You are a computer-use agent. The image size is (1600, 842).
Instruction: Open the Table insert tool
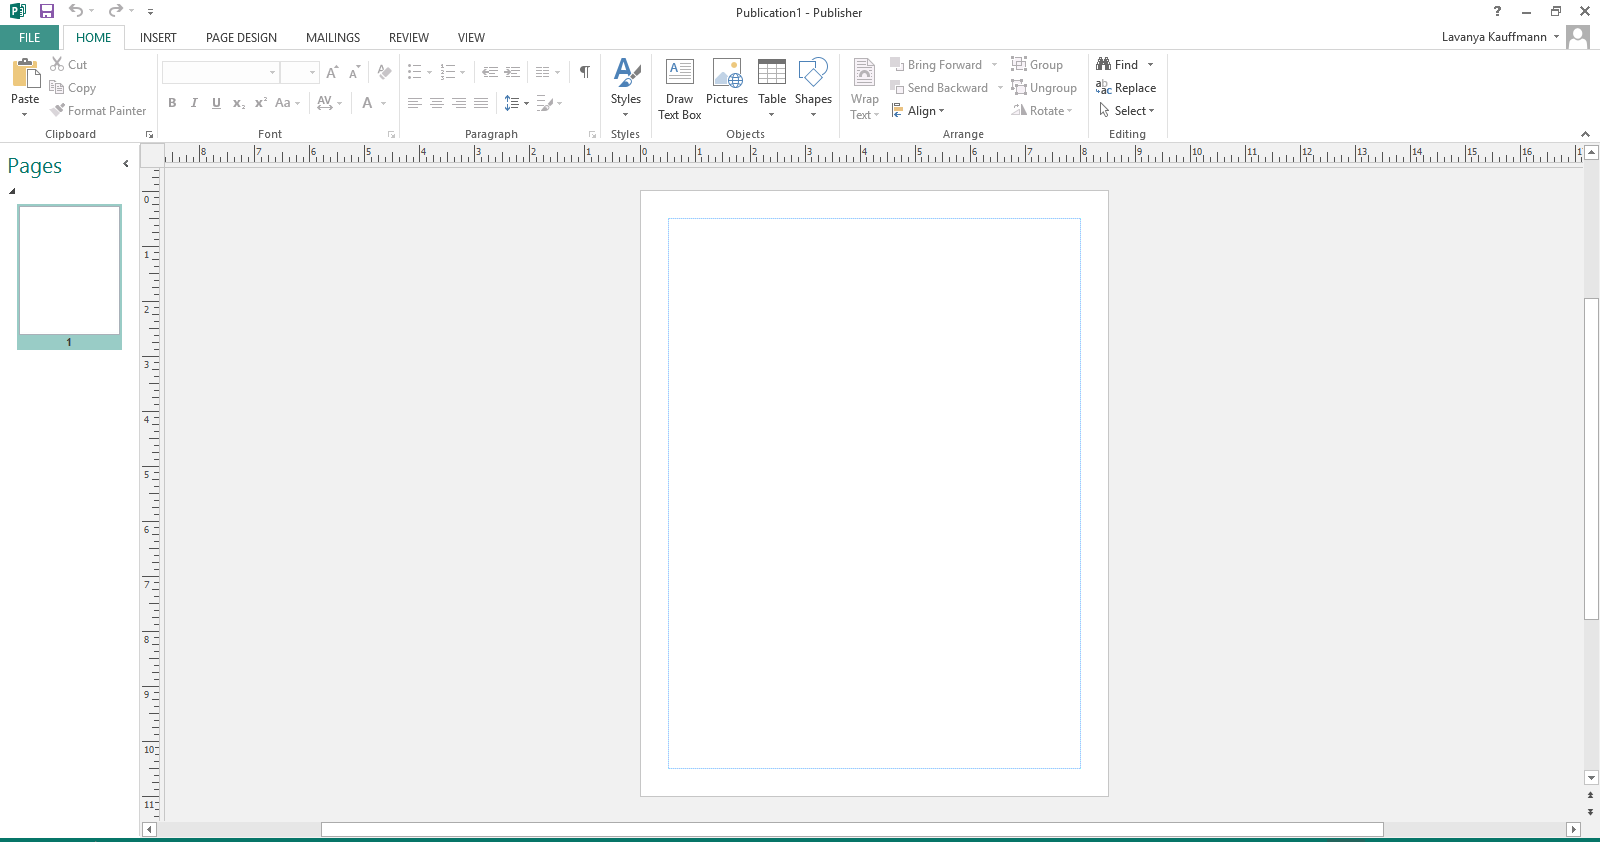pos(771,88)
